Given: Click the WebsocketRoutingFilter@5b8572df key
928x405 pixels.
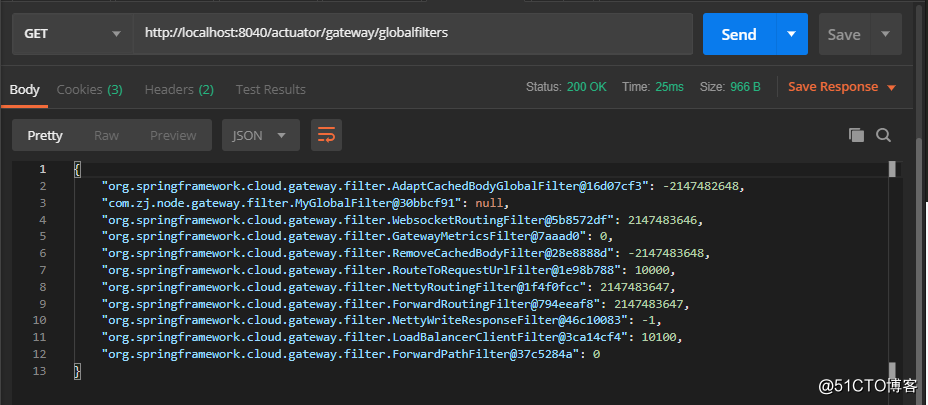Looking at the screenshot, I should (358, 220).
